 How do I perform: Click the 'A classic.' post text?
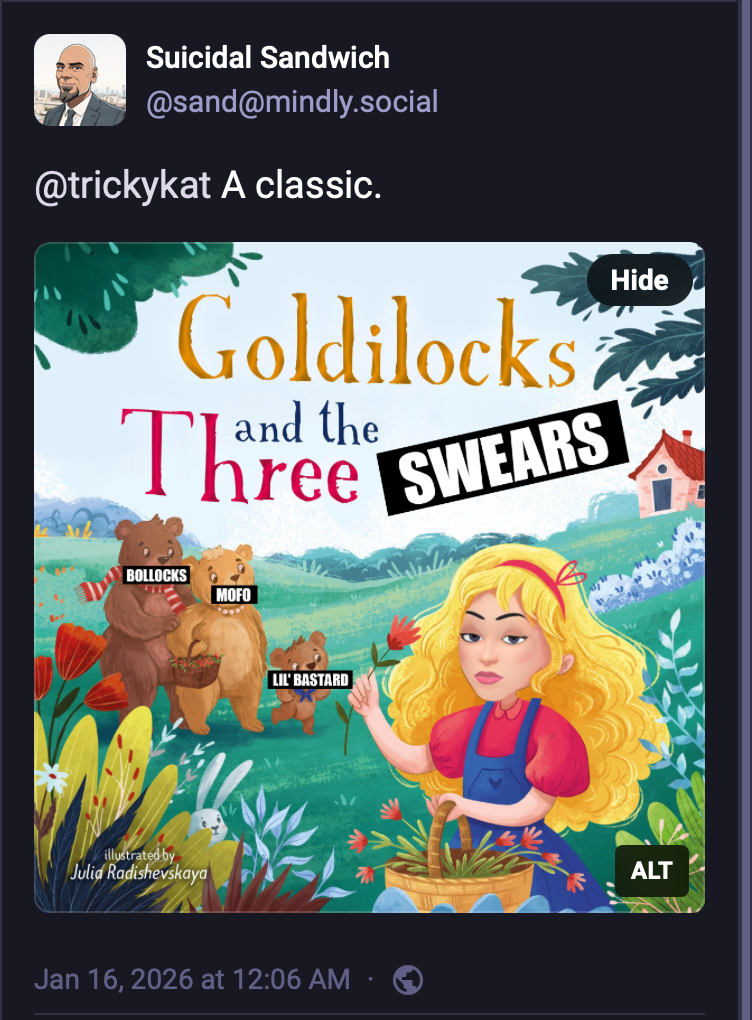point(301,185)
